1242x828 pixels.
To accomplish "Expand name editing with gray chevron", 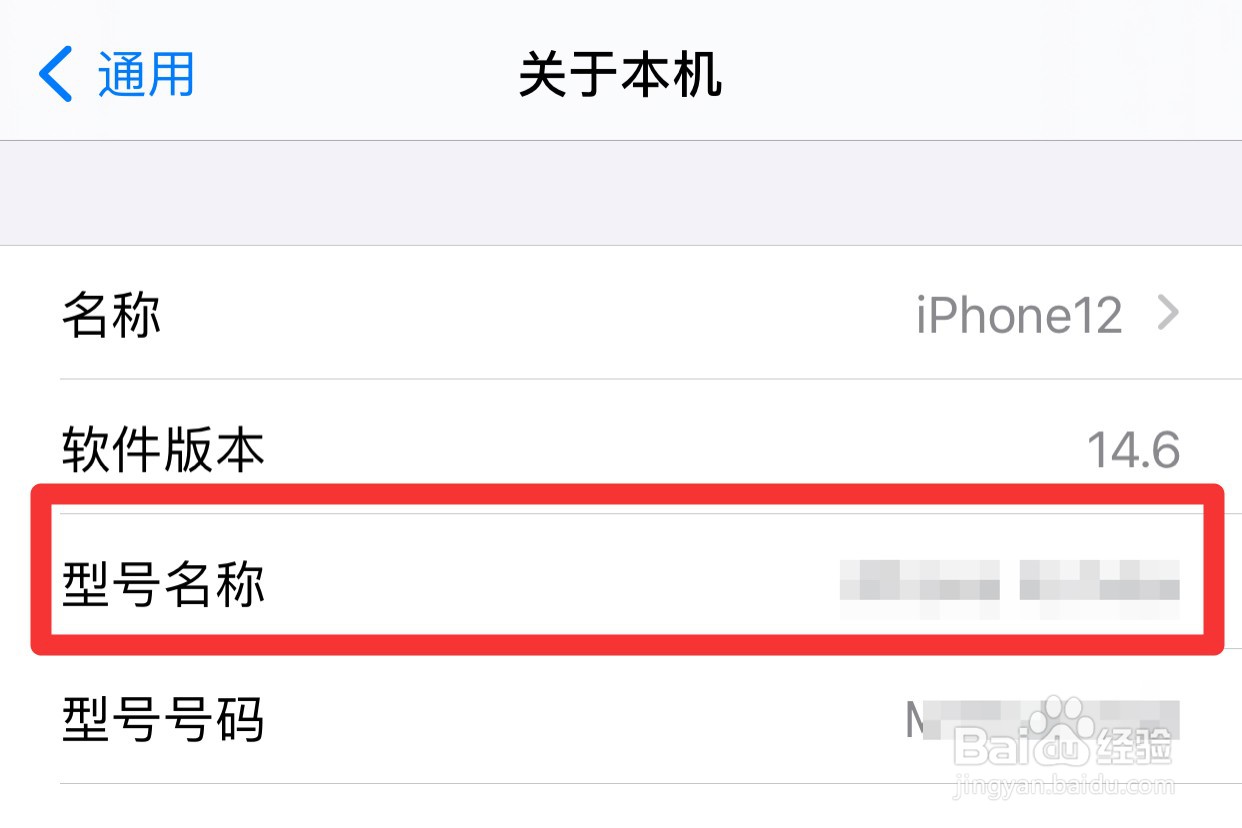I will (1168, 315).
